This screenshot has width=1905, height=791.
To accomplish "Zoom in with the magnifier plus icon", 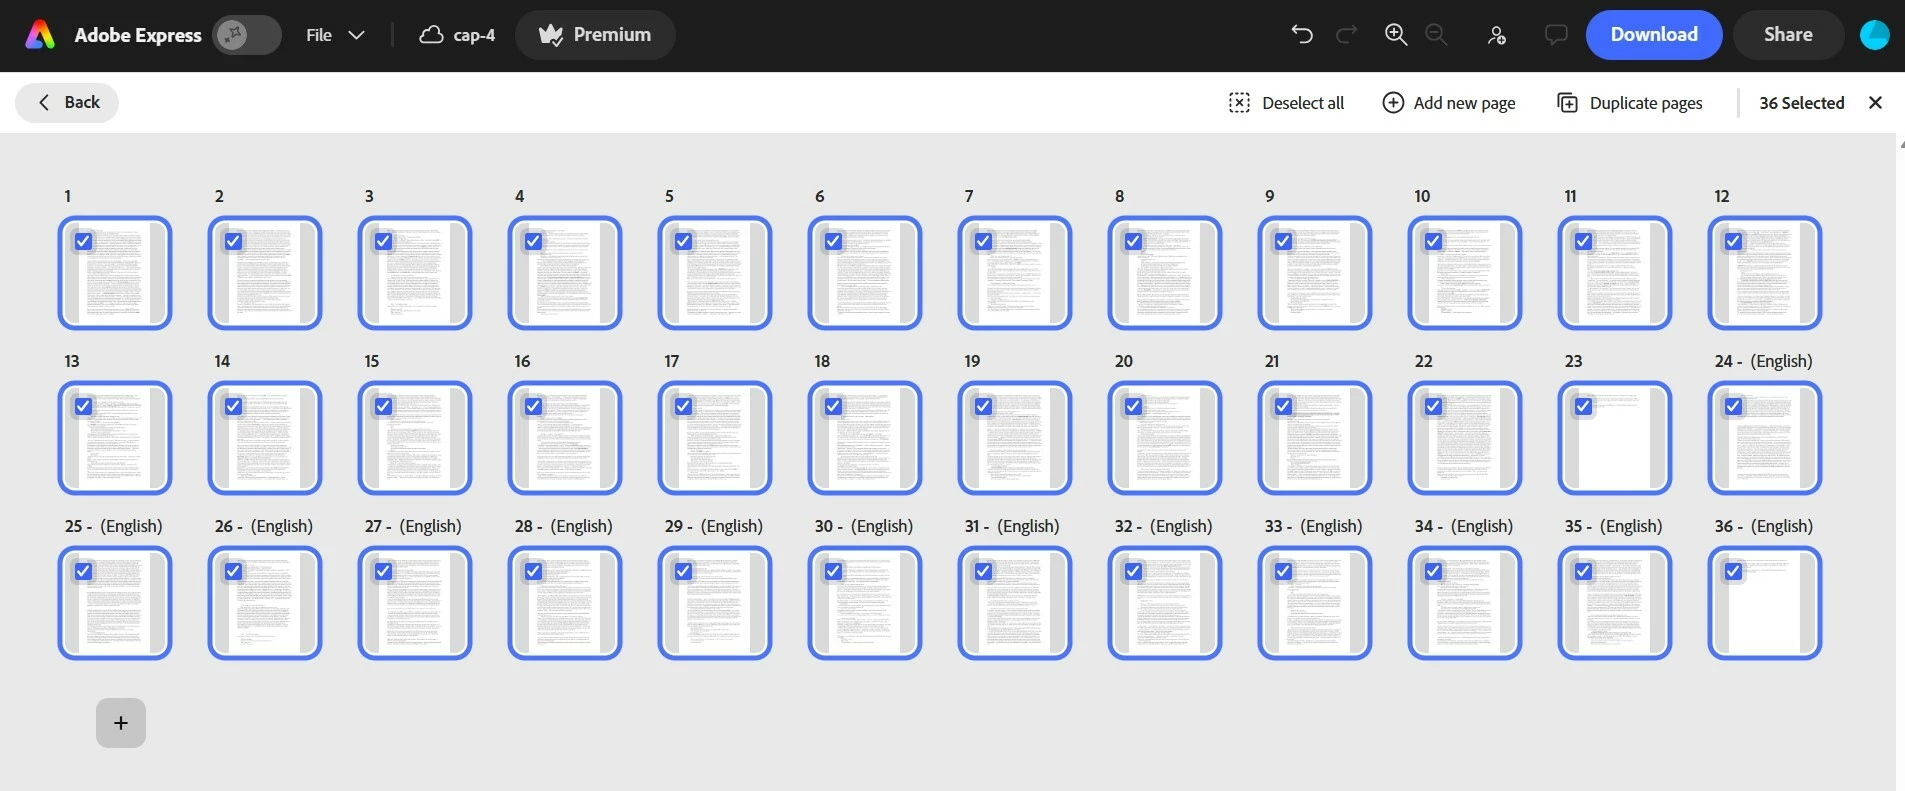I will pos(1395,35).
